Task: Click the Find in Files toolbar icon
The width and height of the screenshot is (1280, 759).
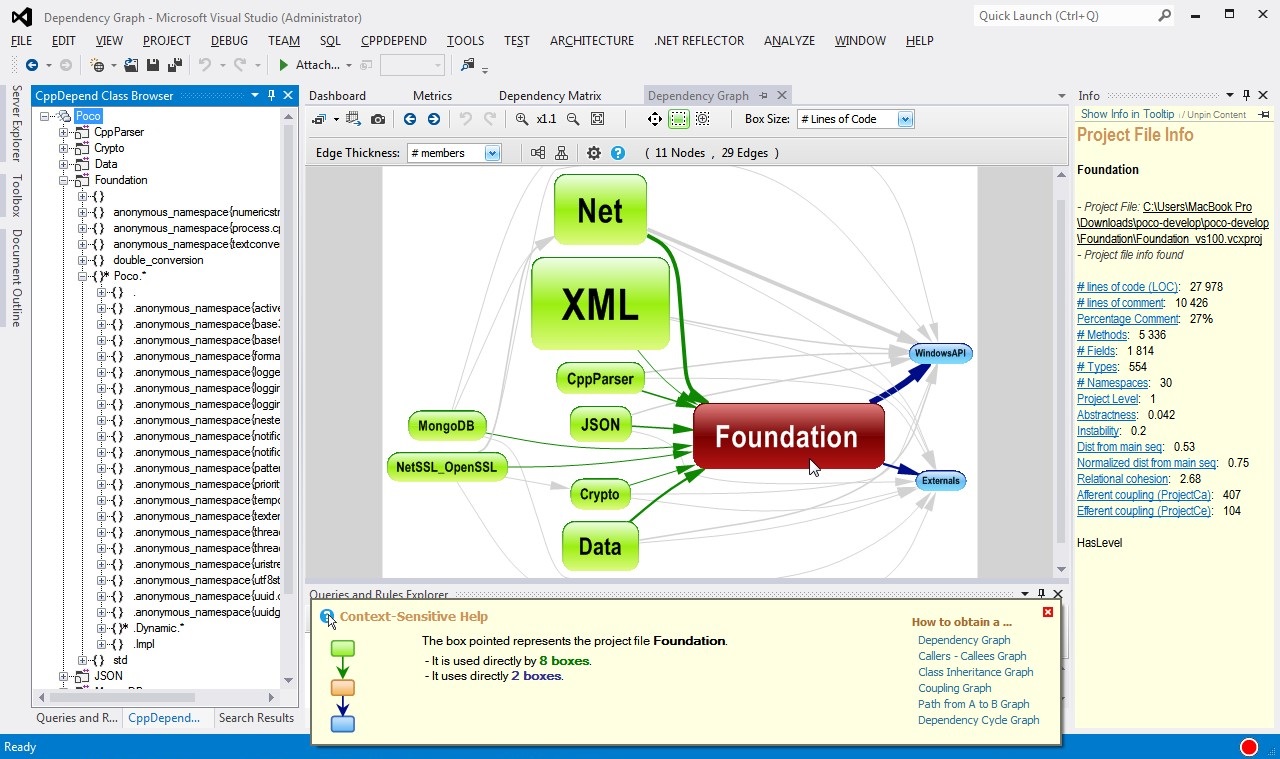Action: [x=467, y=65]
